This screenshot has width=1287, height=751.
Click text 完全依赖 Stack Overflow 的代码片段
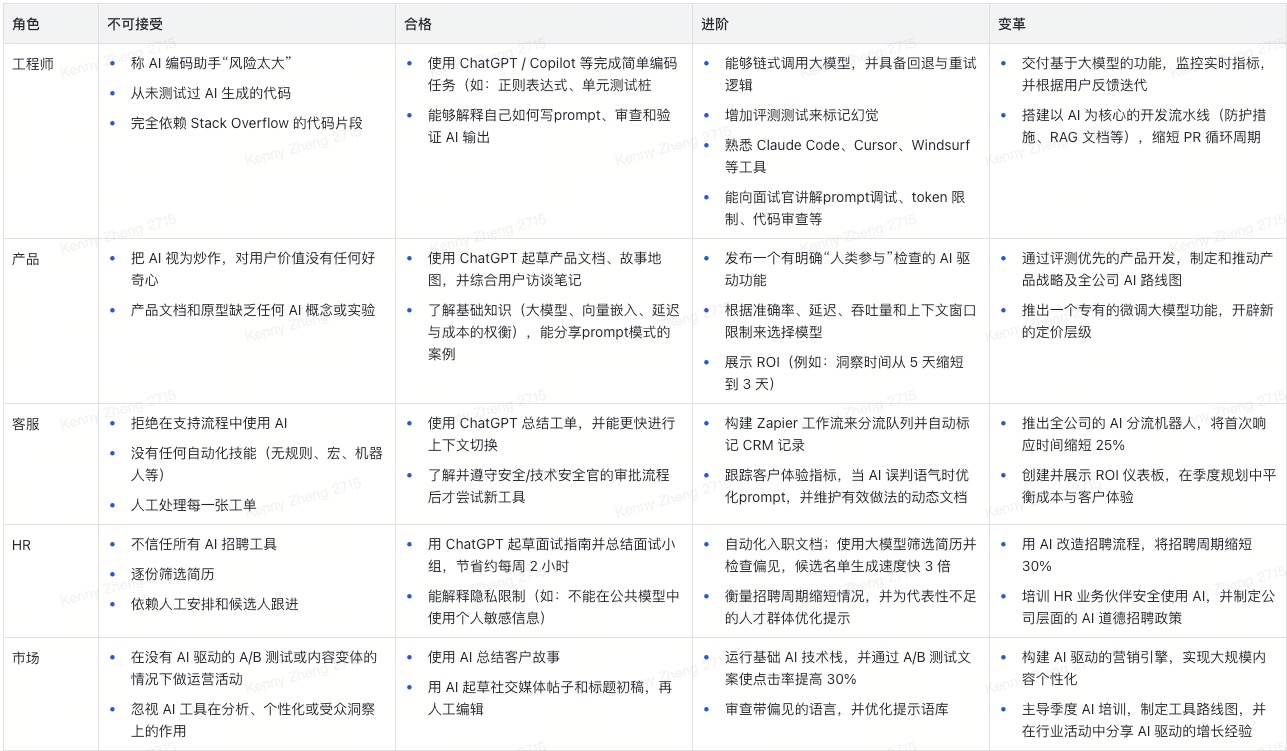pyautogui.click(x=247, y=123)
